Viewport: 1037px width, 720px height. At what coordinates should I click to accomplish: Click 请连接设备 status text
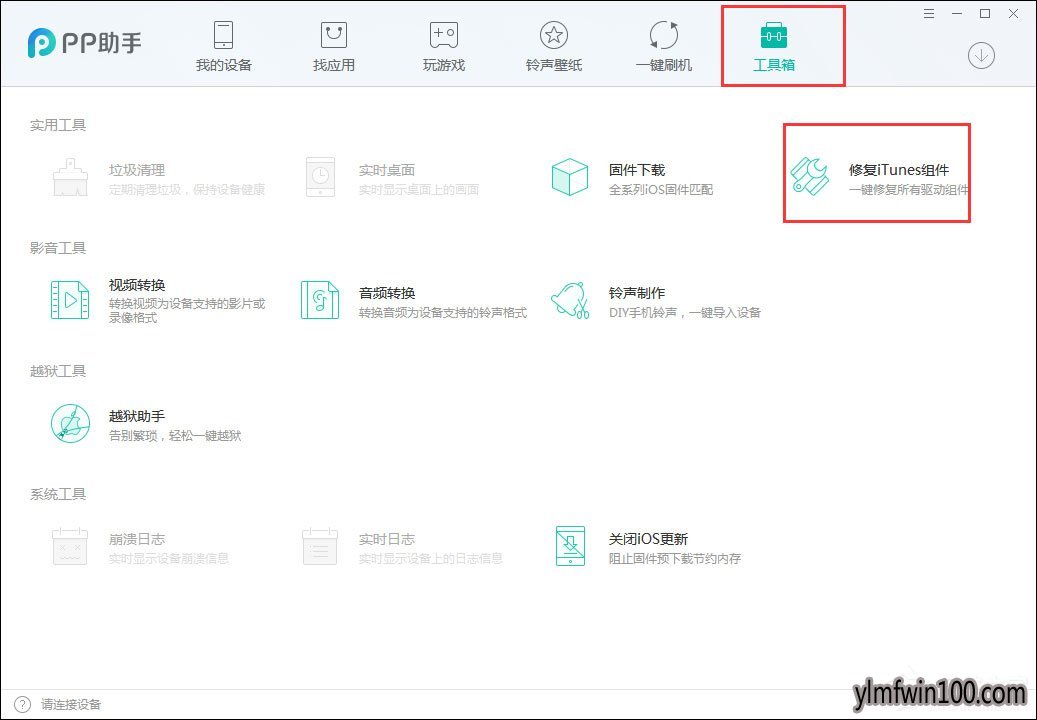pos(71,705)
